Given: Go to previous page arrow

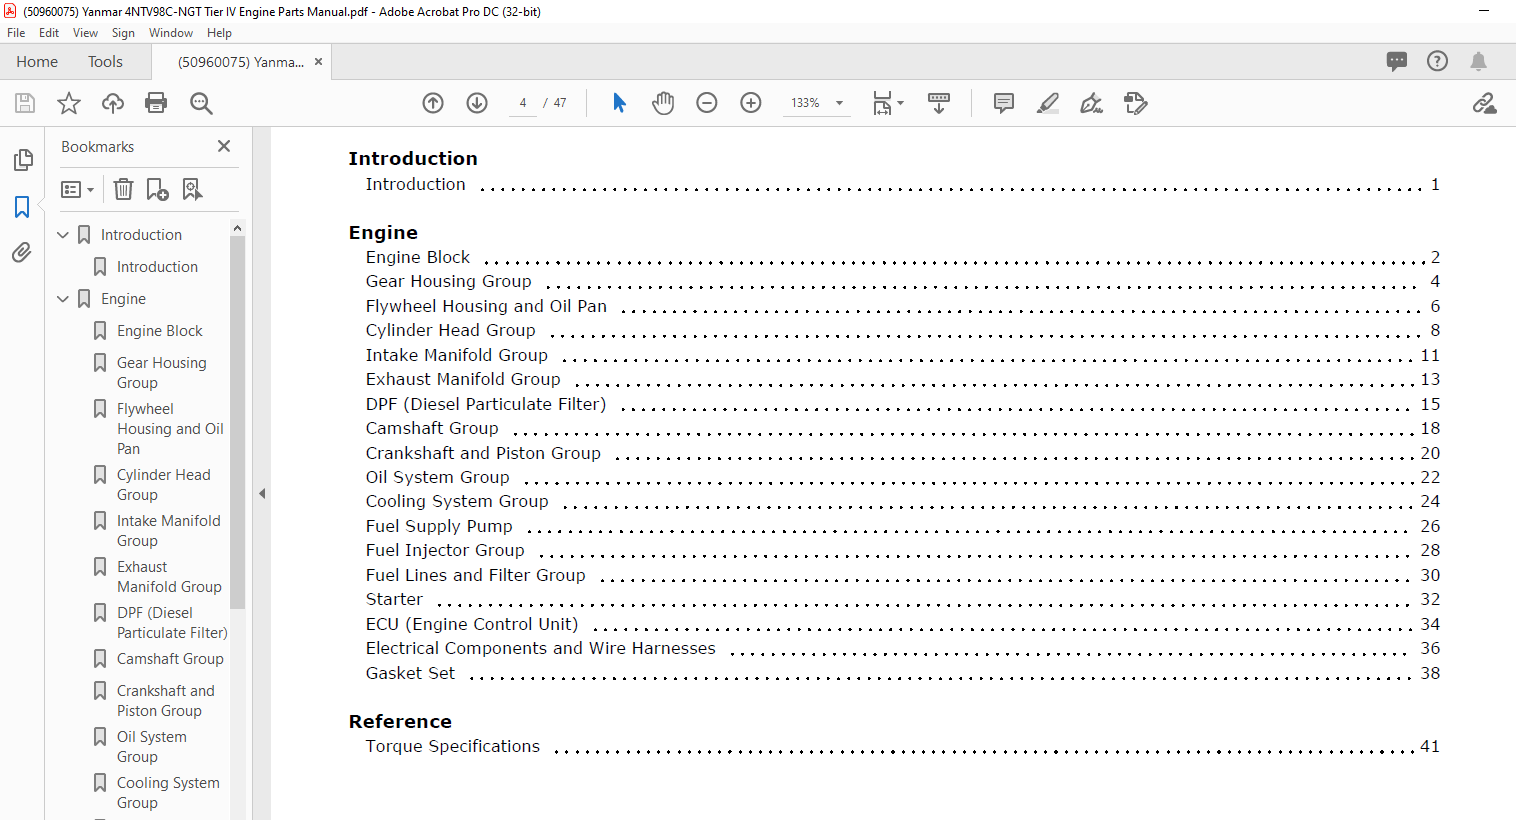Looking at the screenshot, I should [x=433, y=103].
